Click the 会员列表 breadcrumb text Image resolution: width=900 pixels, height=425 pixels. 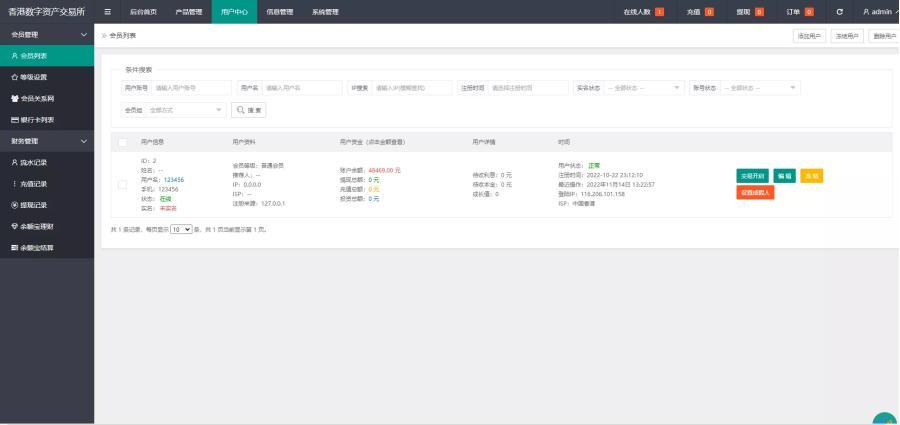click(x=122, y=36)
